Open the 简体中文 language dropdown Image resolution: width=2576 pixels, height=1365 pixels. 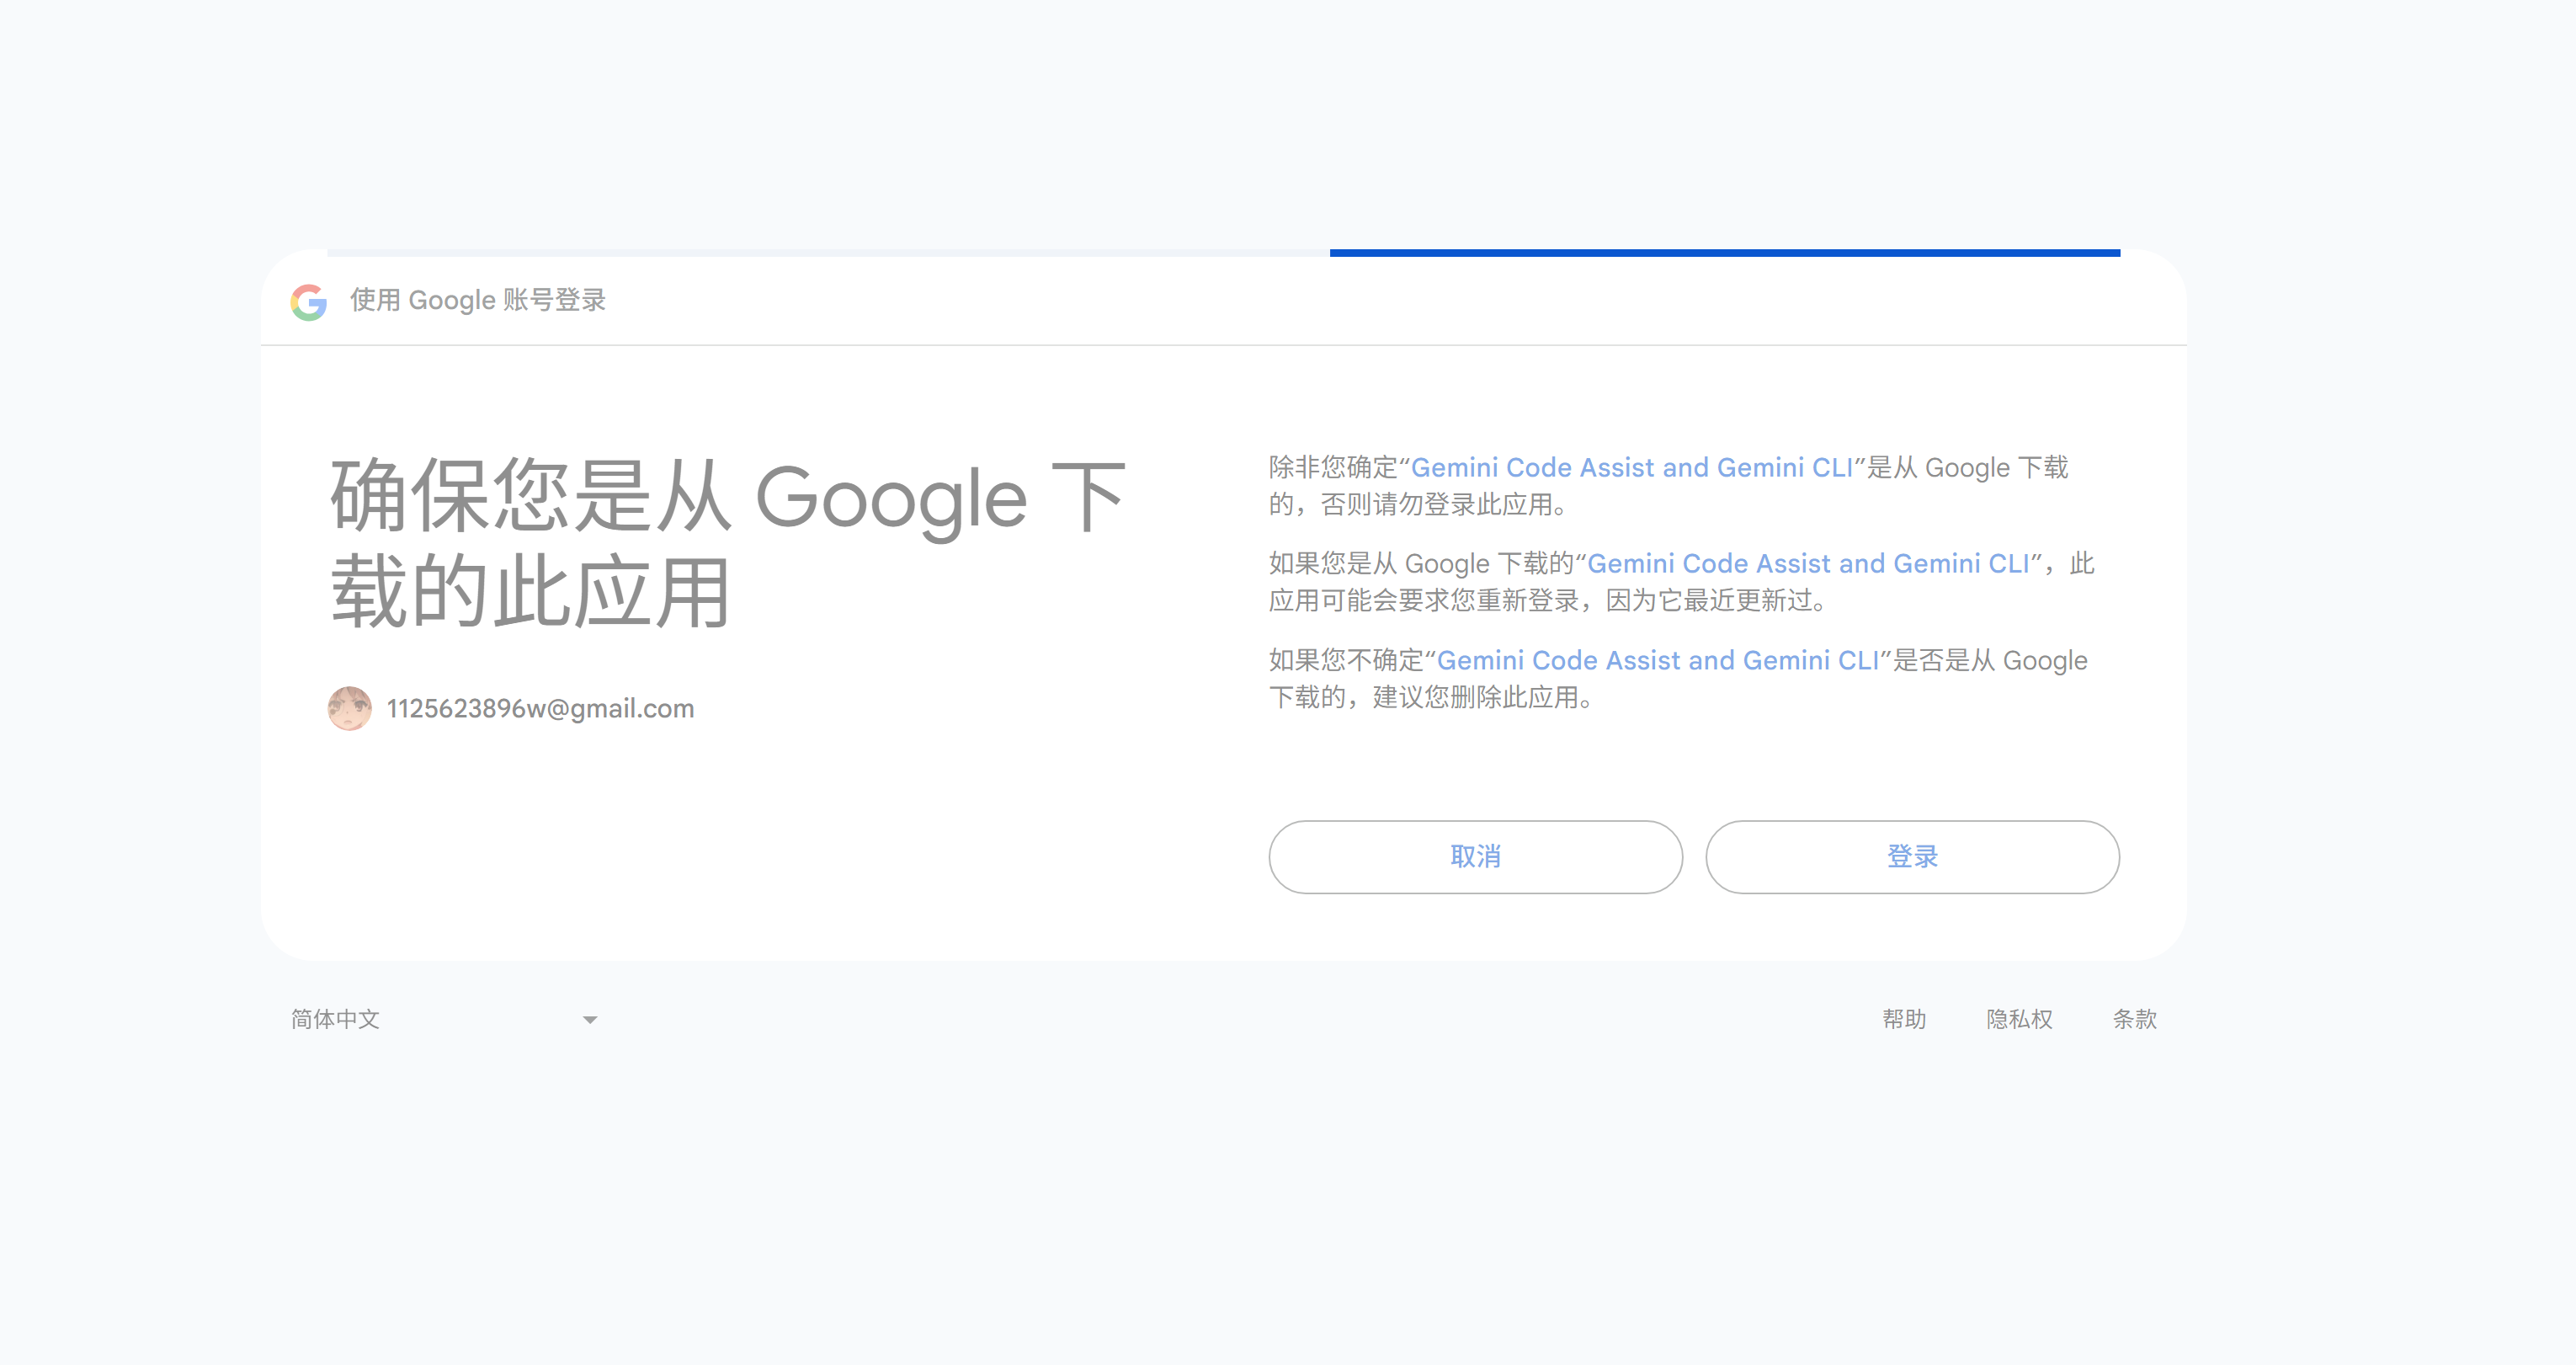coord(444,1019)
